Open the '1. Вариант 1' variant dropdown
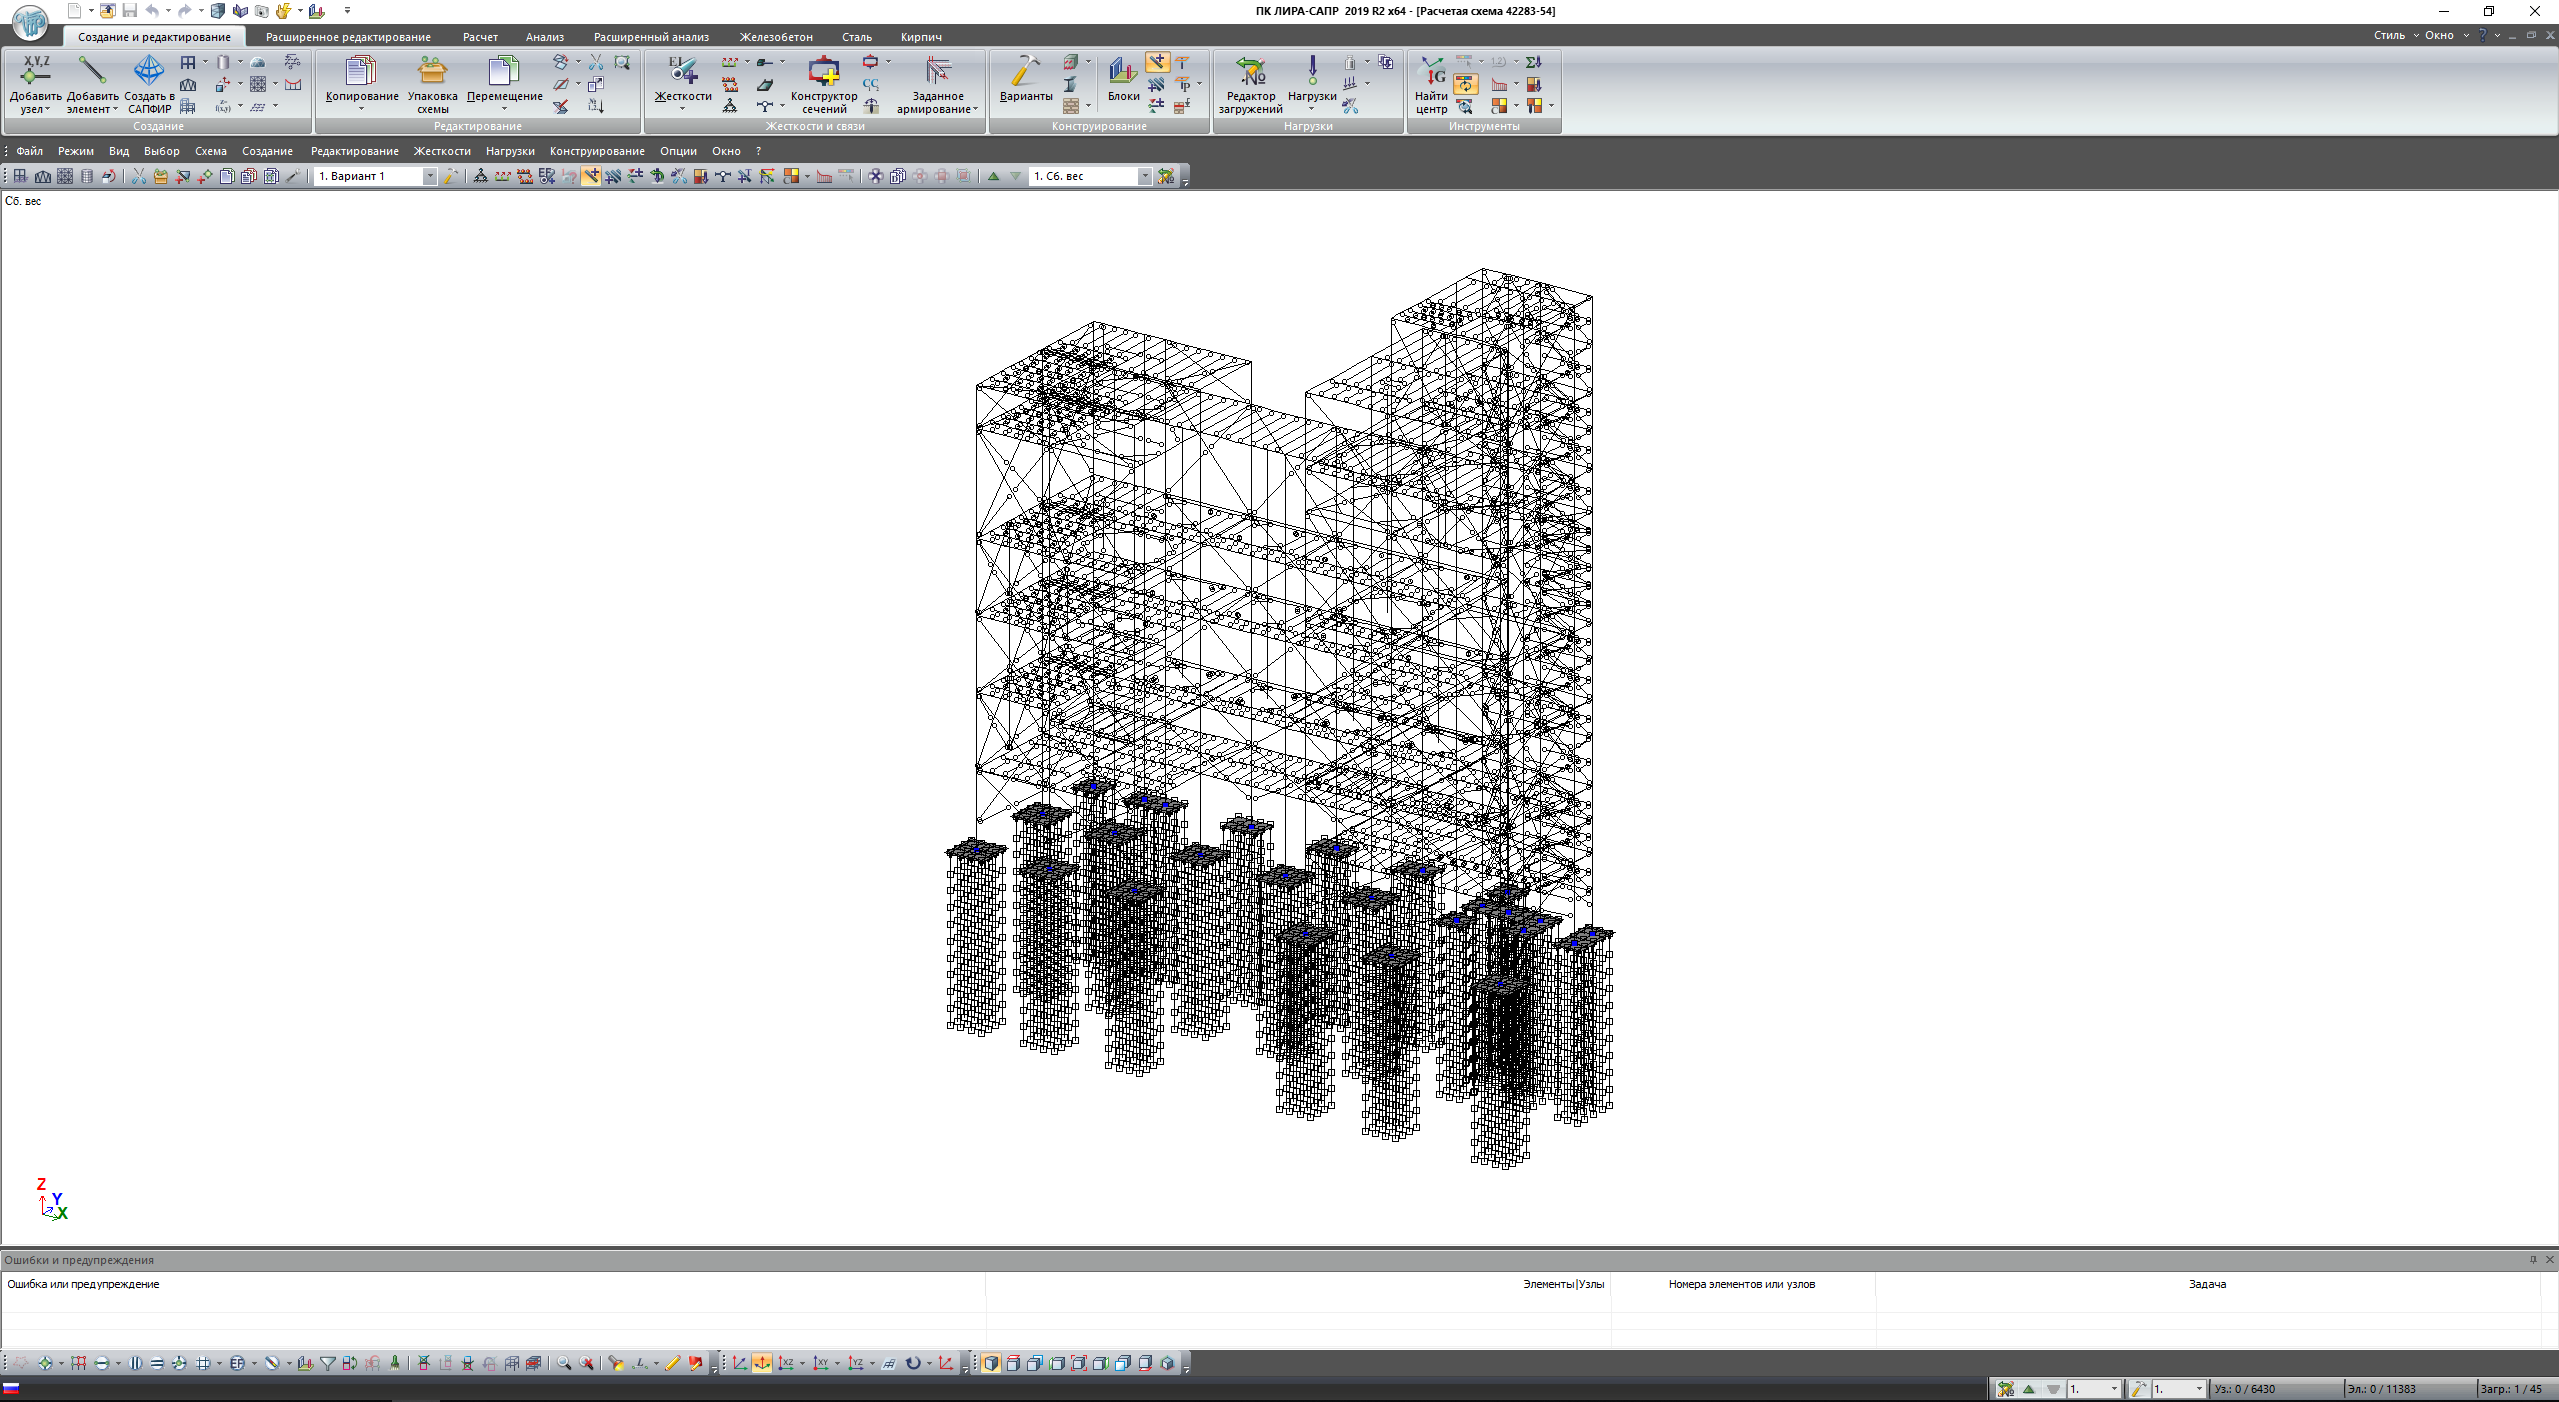 [x=430, y=176]
